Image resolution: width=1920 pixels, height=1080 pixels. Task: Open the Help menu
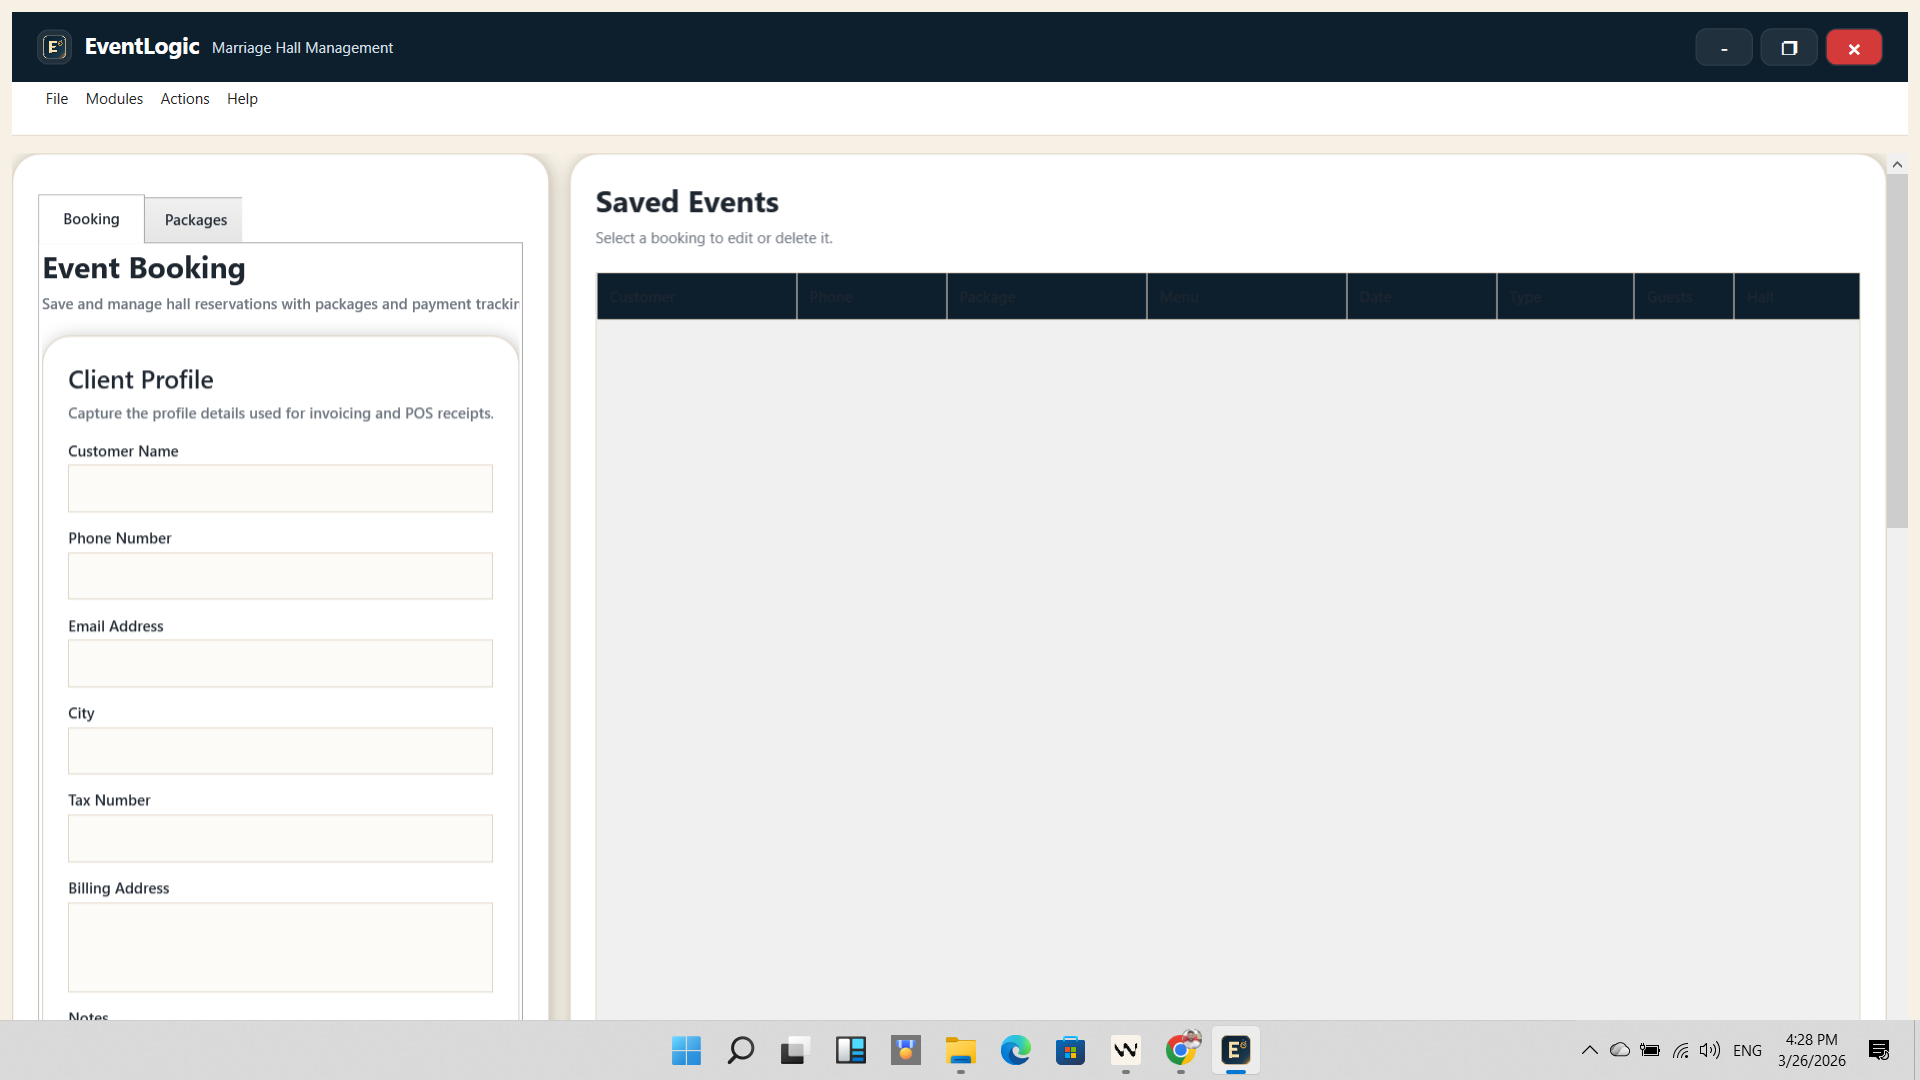[242, 98]
